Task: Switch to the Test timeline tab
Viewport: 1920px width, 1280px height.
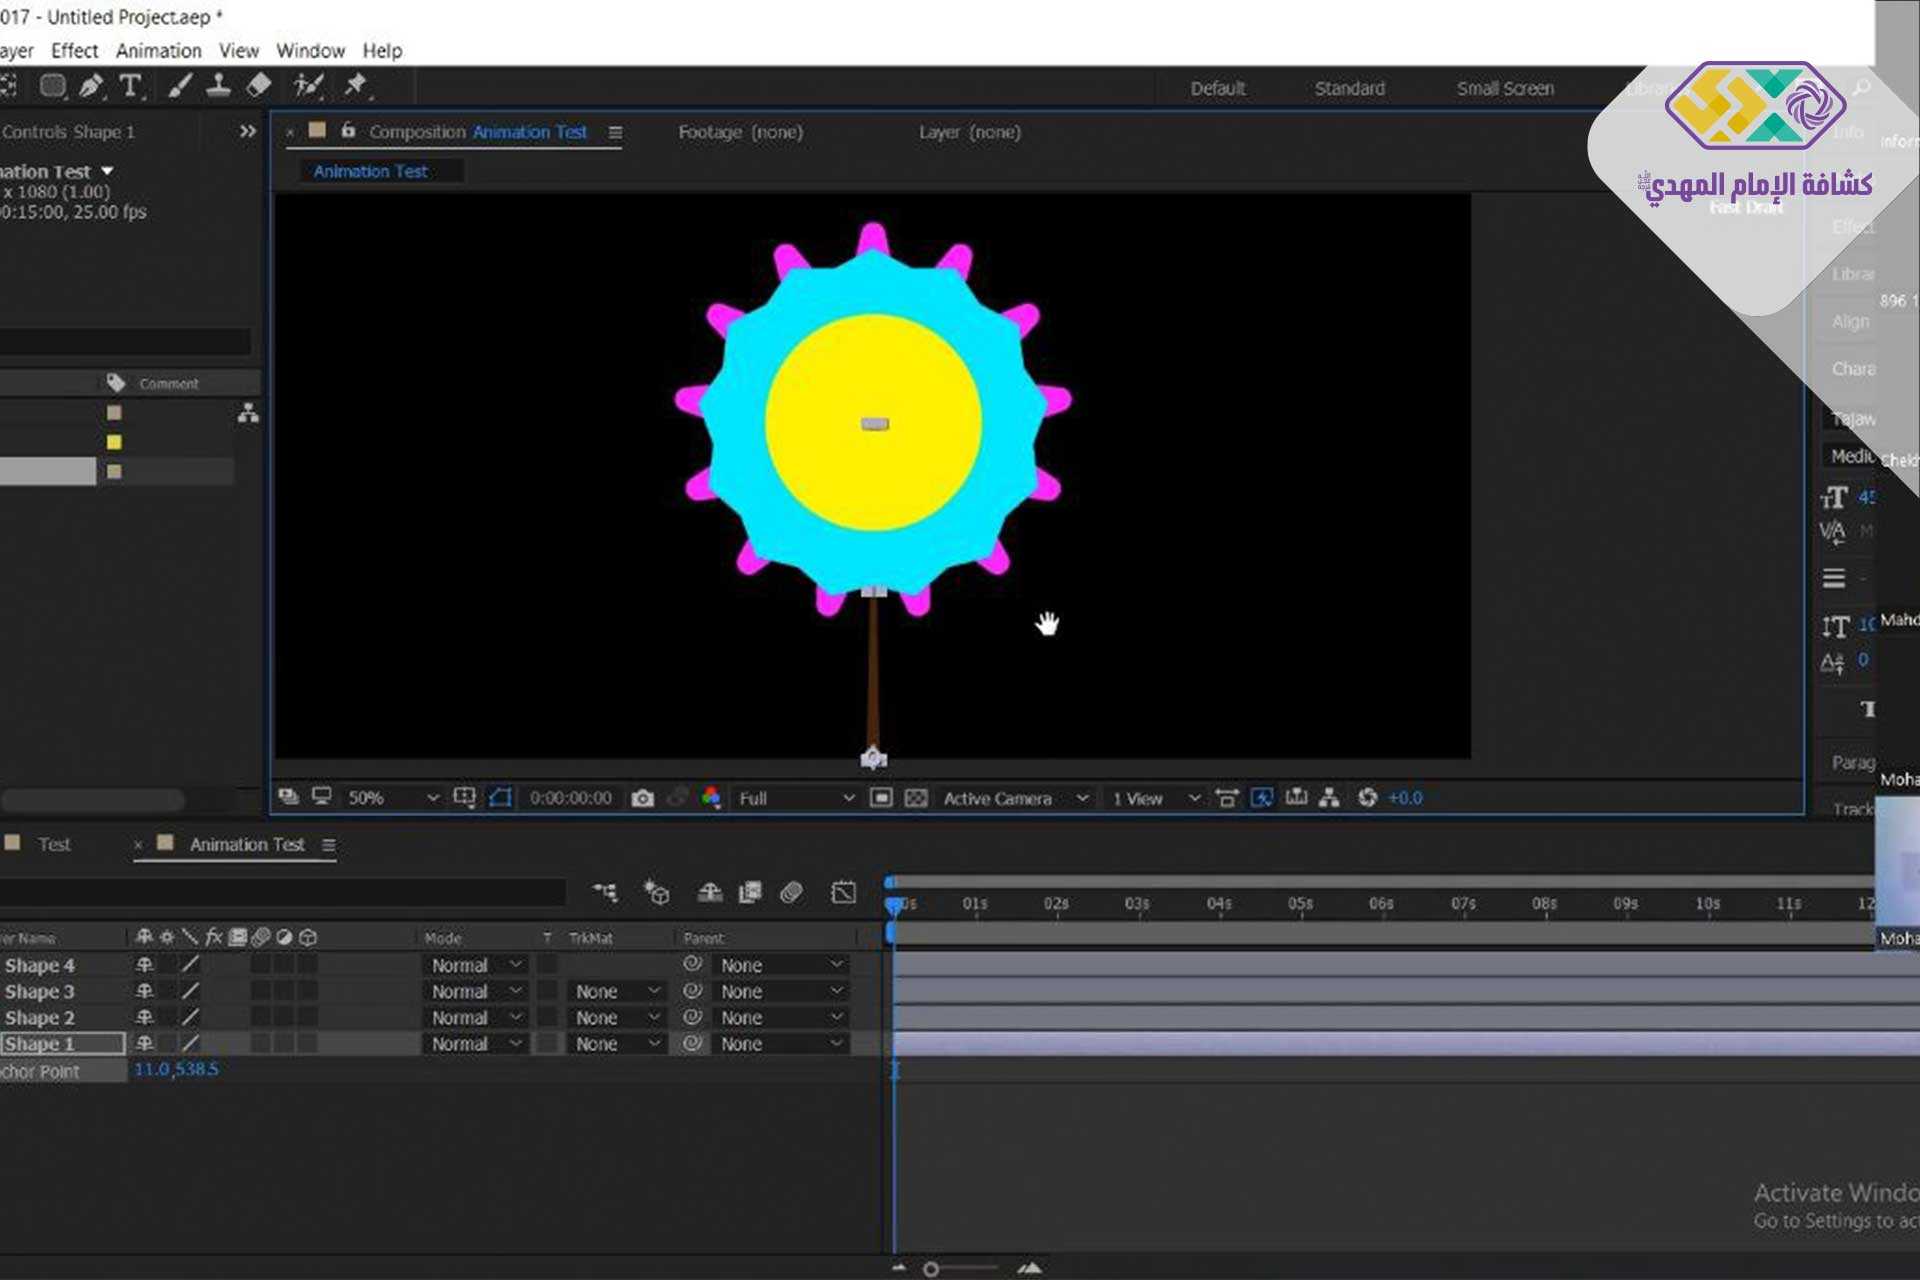Action: pyautogui.click(x=54, y=845)
